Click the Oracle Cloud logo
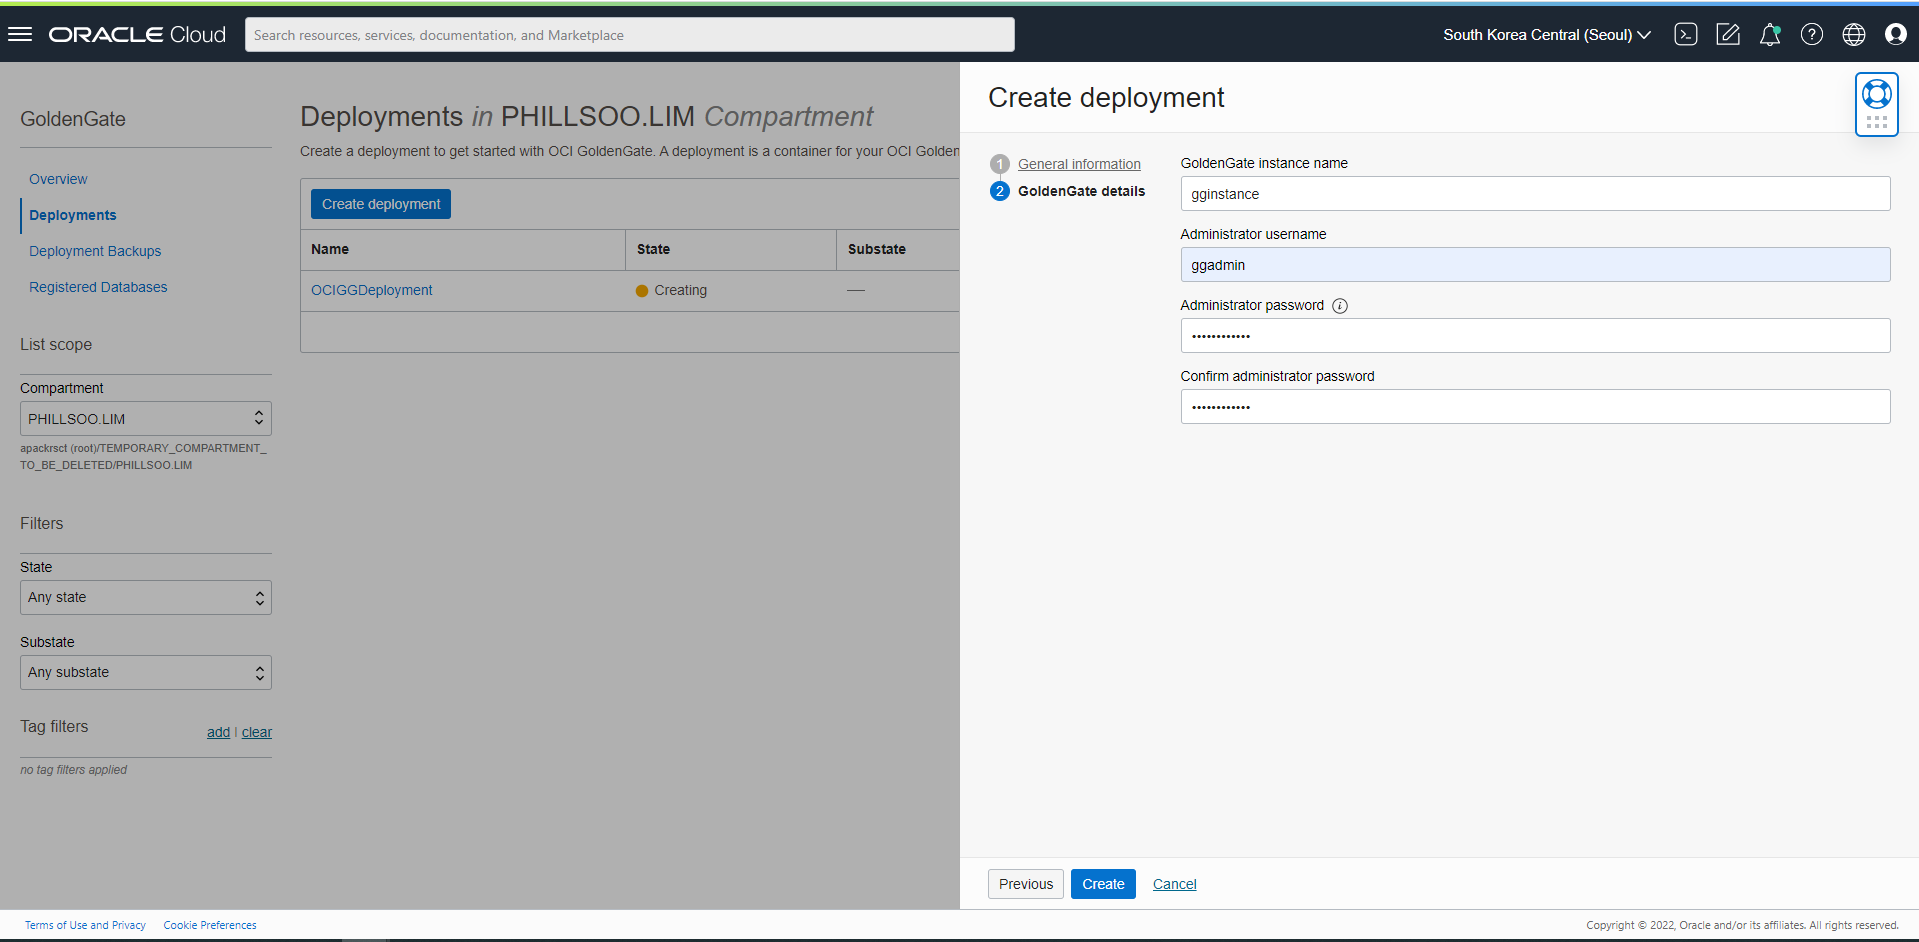Viewport: 1919px width, 942px height. point(137,34)
